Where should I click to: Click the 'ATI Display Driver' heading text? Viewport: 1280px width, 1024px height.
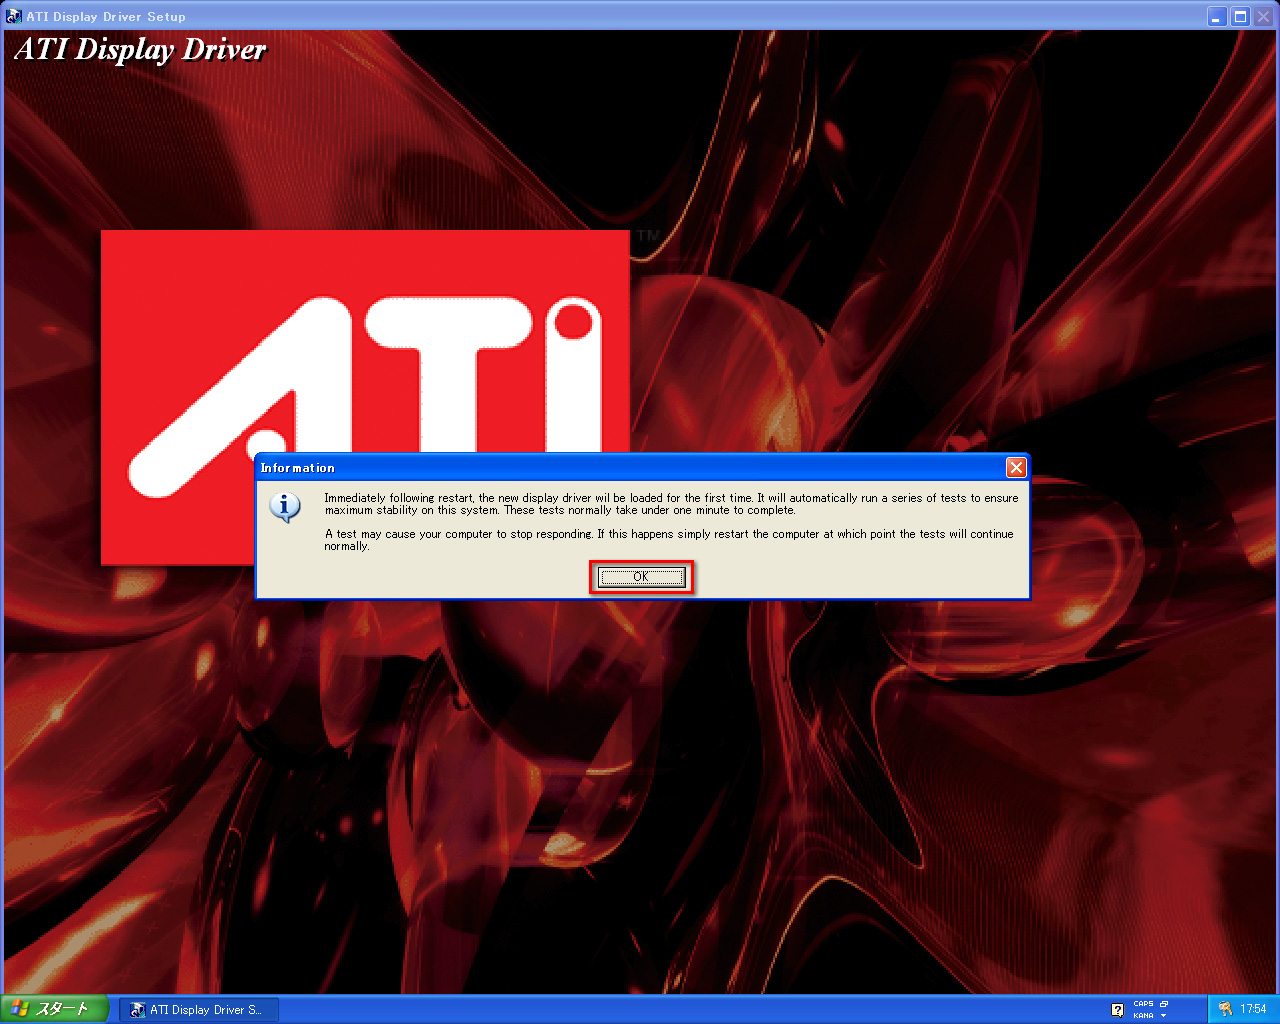140,49
